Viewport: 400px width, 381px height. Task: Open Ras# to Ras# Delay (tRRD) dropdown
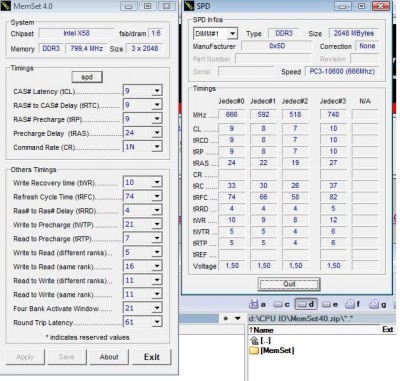(x=157, y=210)
